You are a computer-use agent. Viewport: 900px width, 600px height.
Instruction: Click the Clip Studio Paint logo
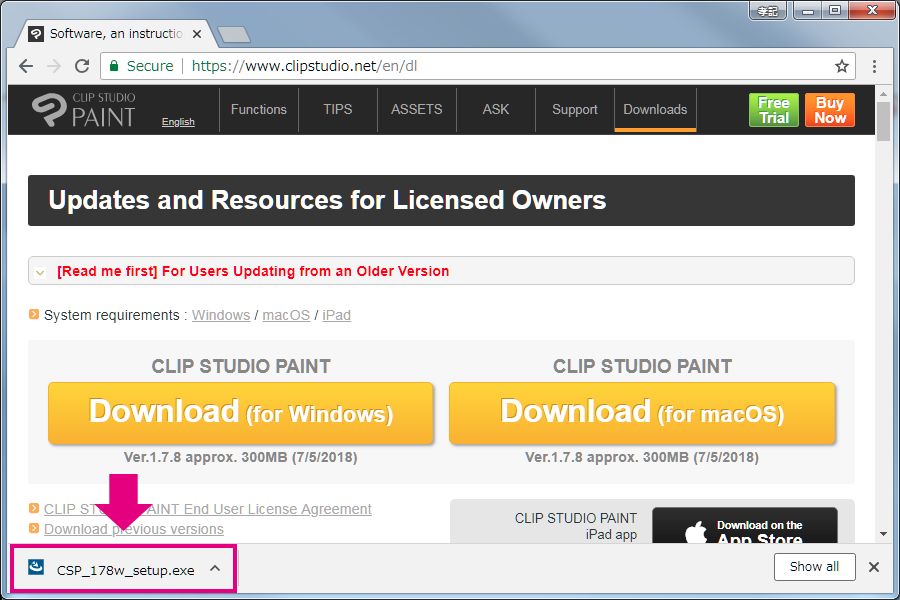click(x=83, y=109)
